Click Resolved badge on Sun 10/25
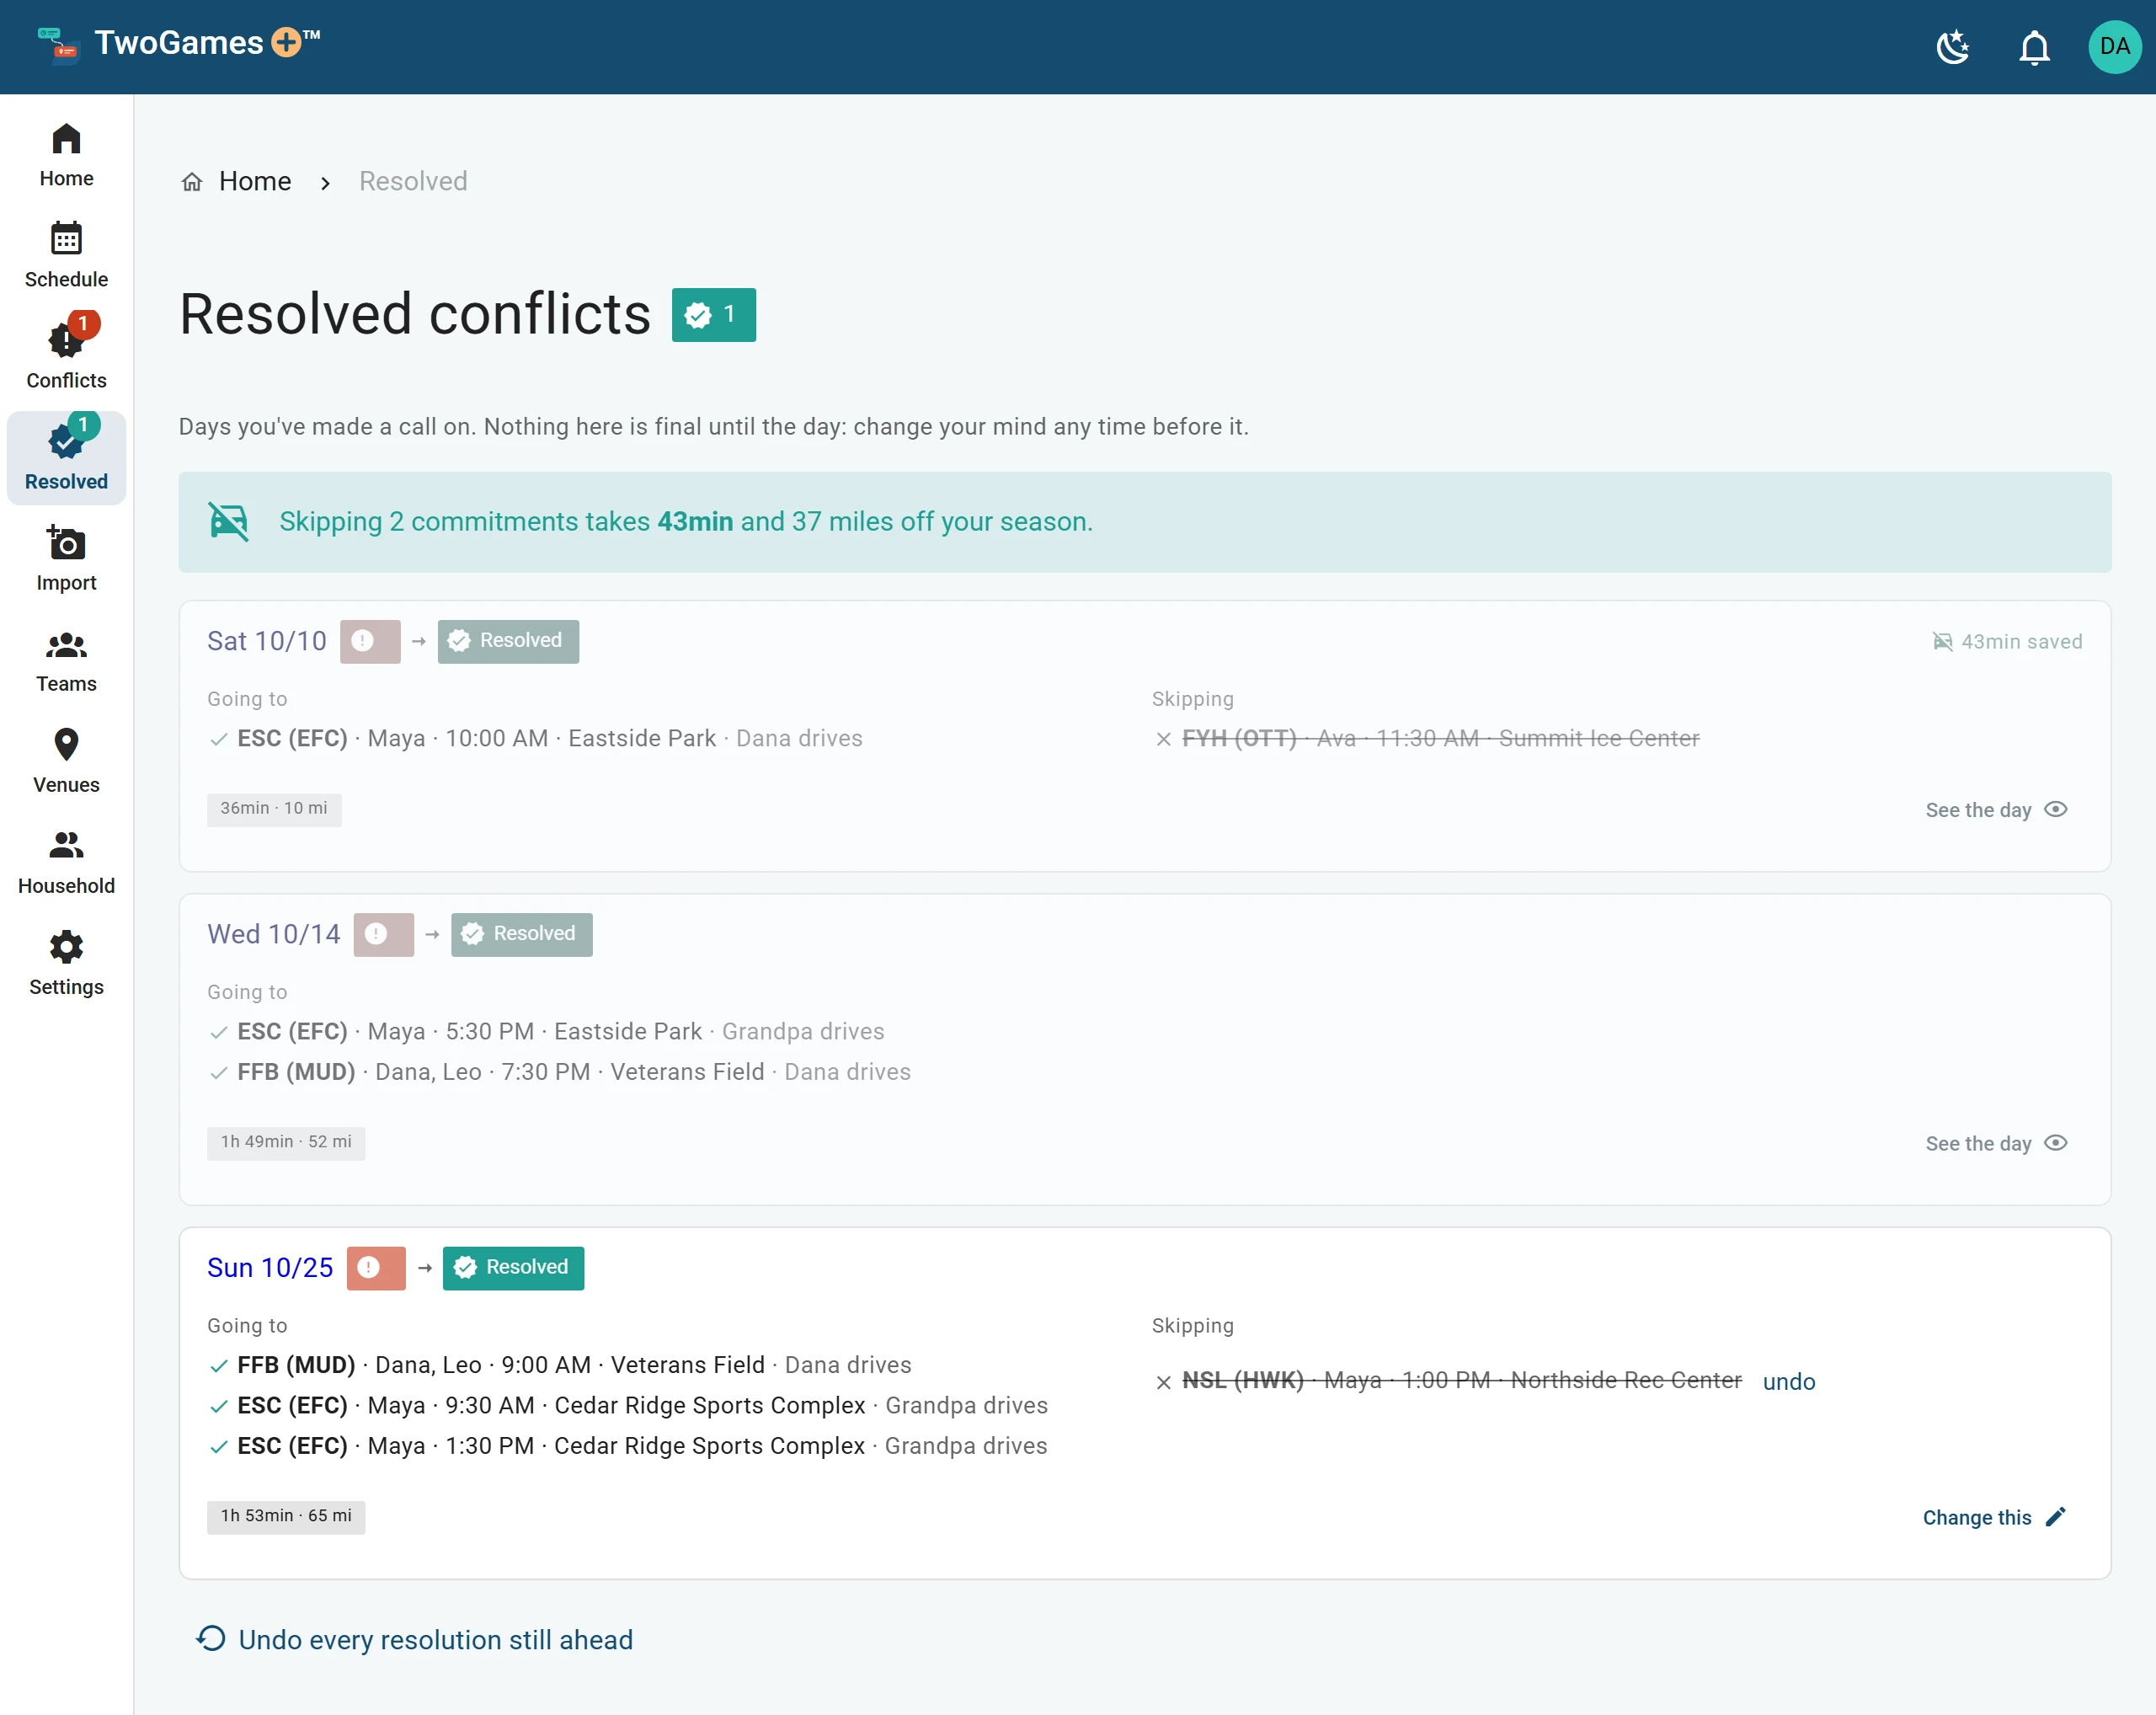 click(514, 1268)
